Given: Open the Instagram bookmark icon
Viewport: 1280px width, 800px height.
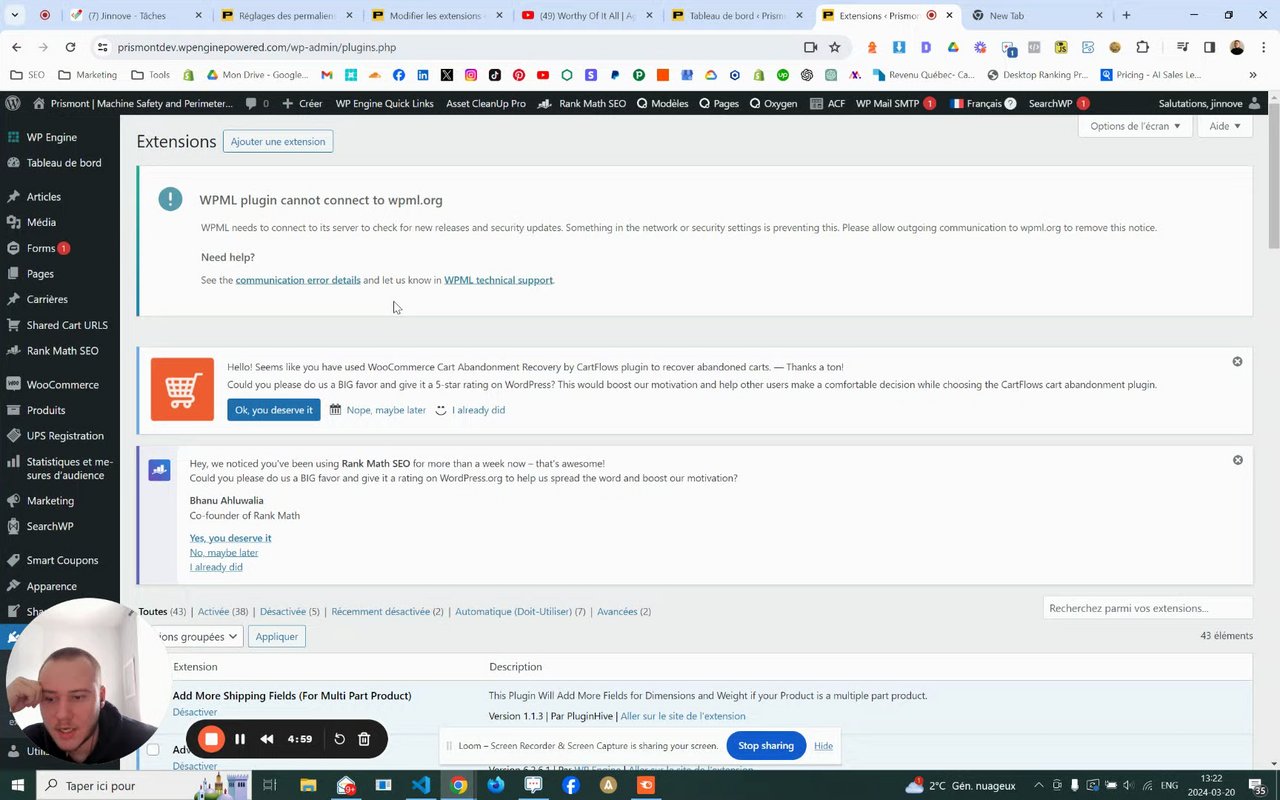Looking at the screenshot, I should [x=471, y=75].
